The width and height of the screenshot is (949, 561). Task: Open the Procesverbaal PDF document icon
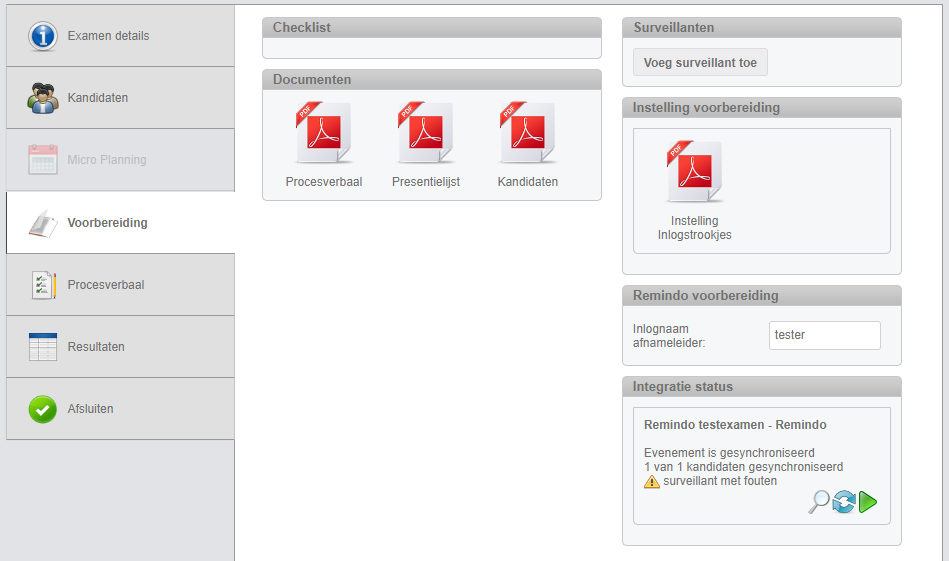tap(324, 133)
